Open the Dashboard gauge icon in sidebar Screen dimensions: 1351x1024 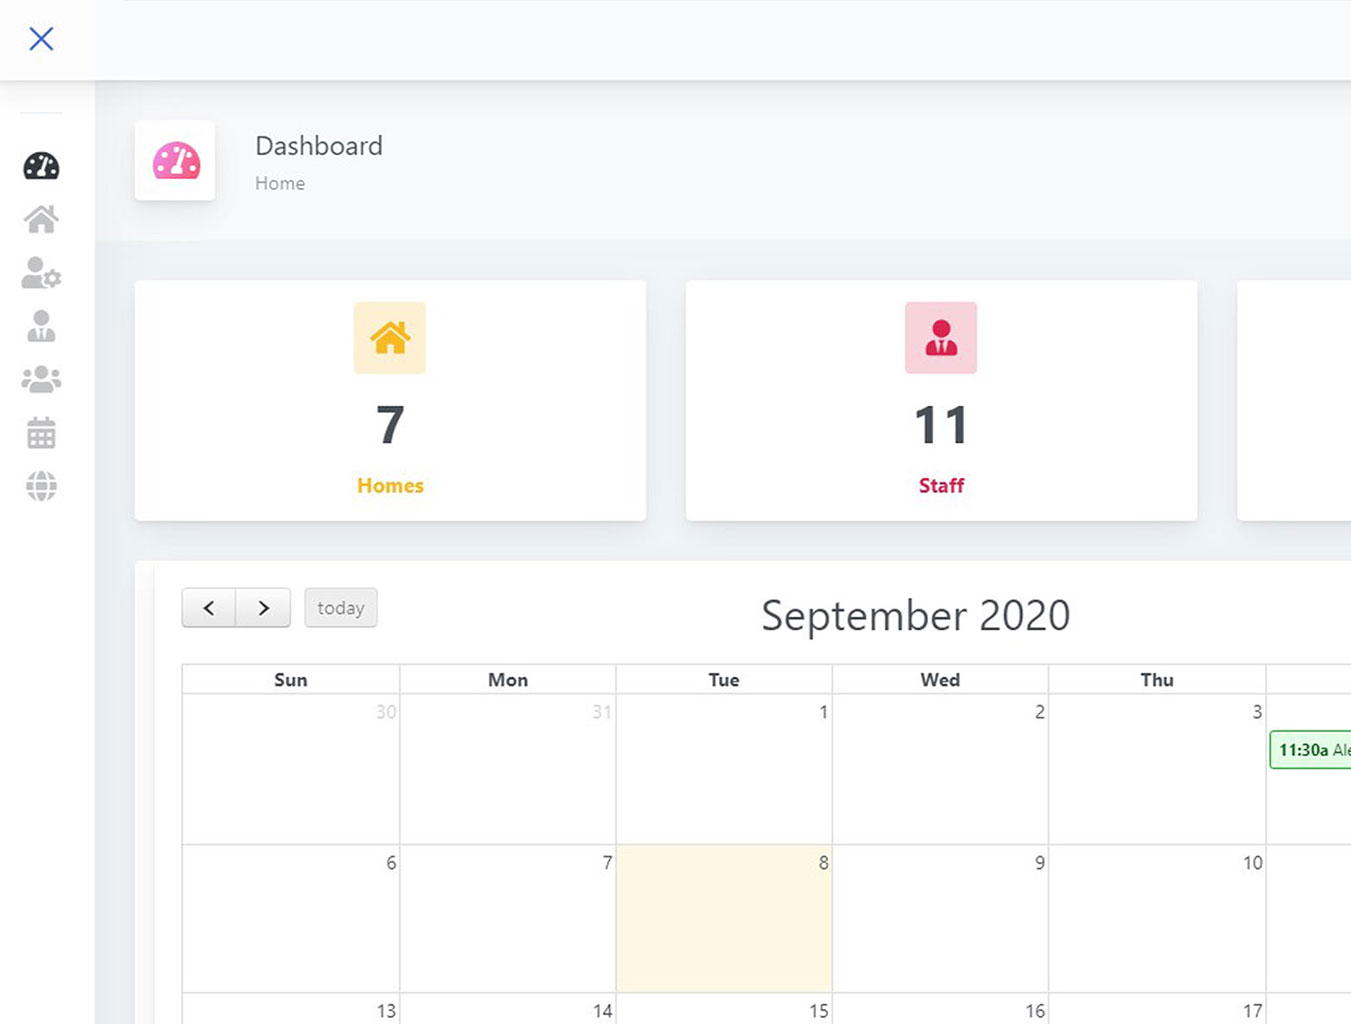pyautogui.click(x=41, y=166)
